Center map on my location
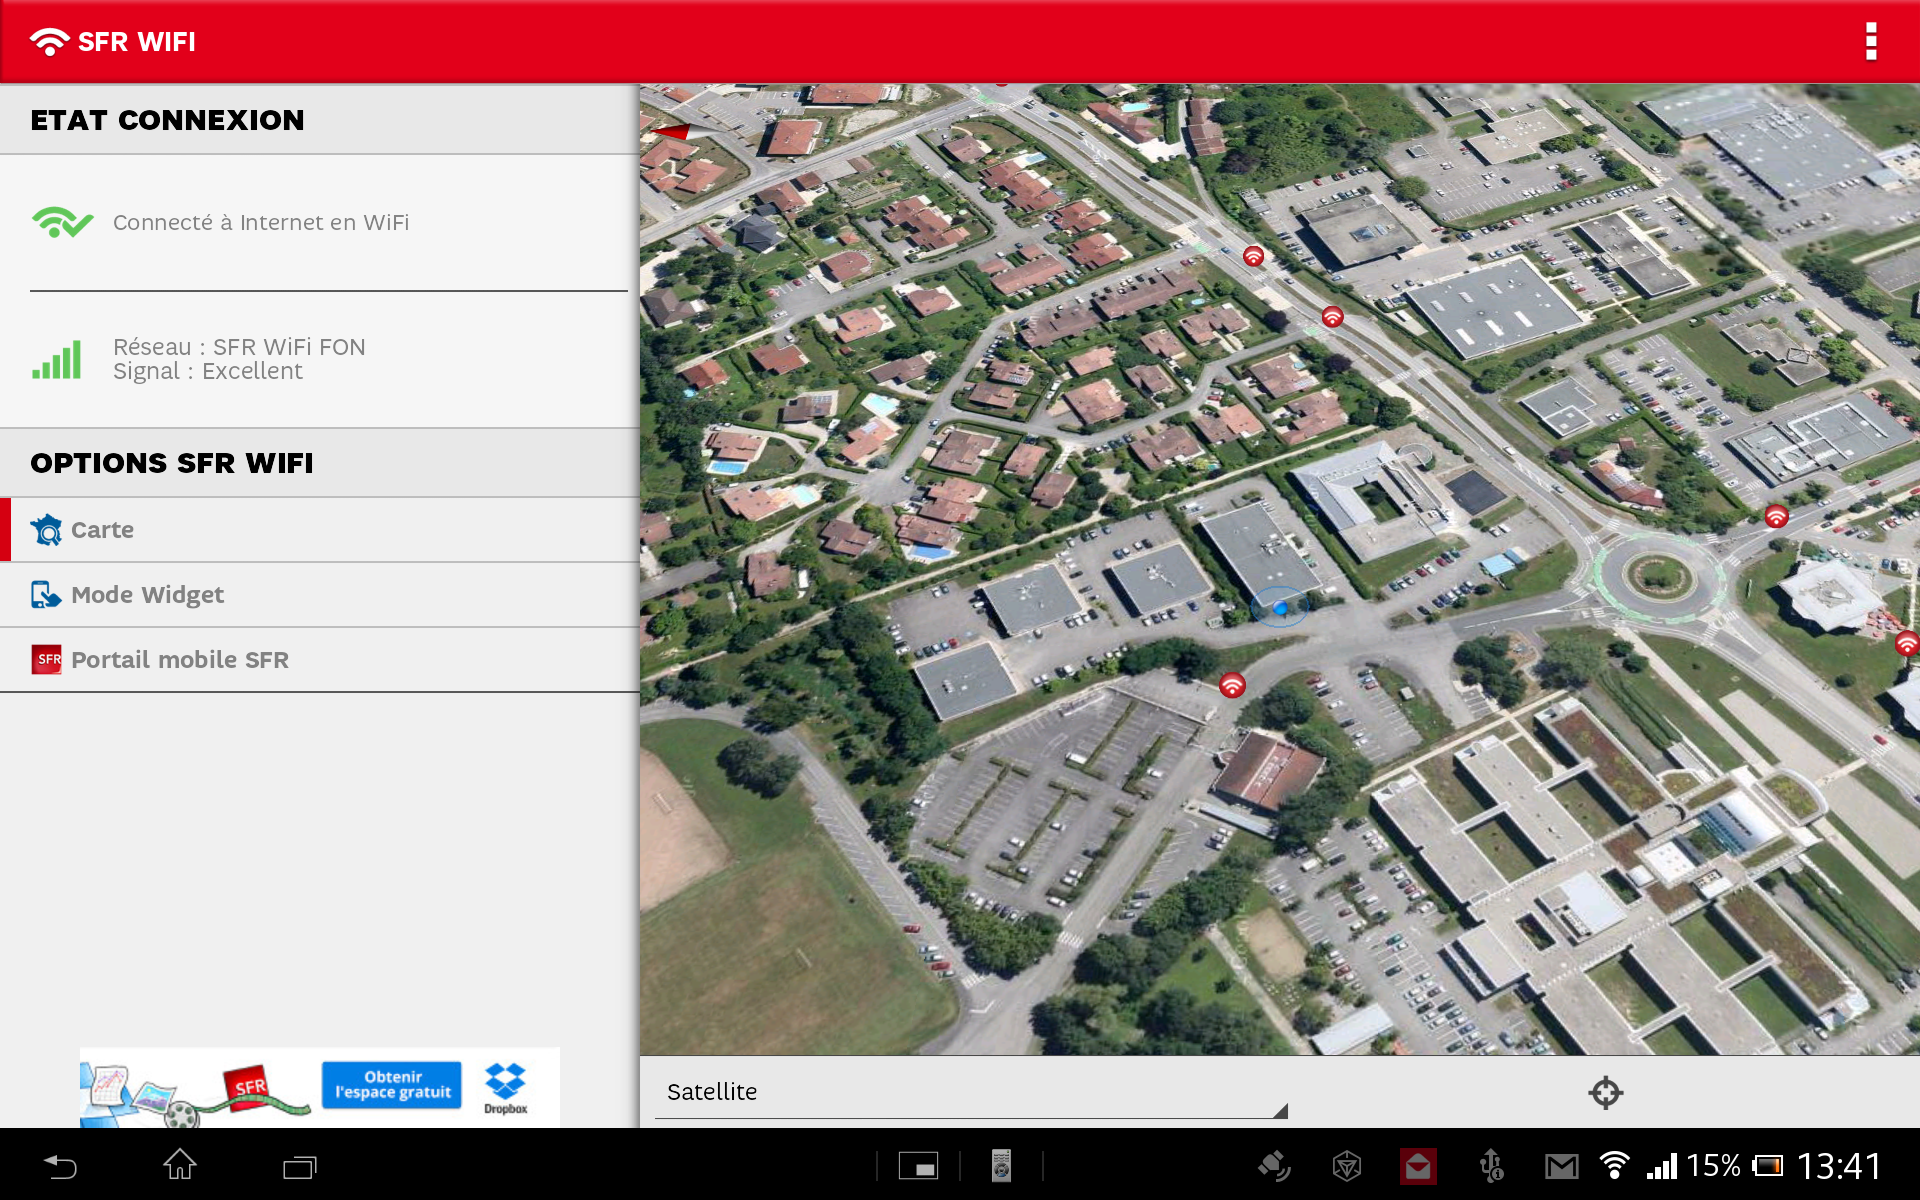Screen dimensions: 1920x1200 (x=1605, y=1092)
